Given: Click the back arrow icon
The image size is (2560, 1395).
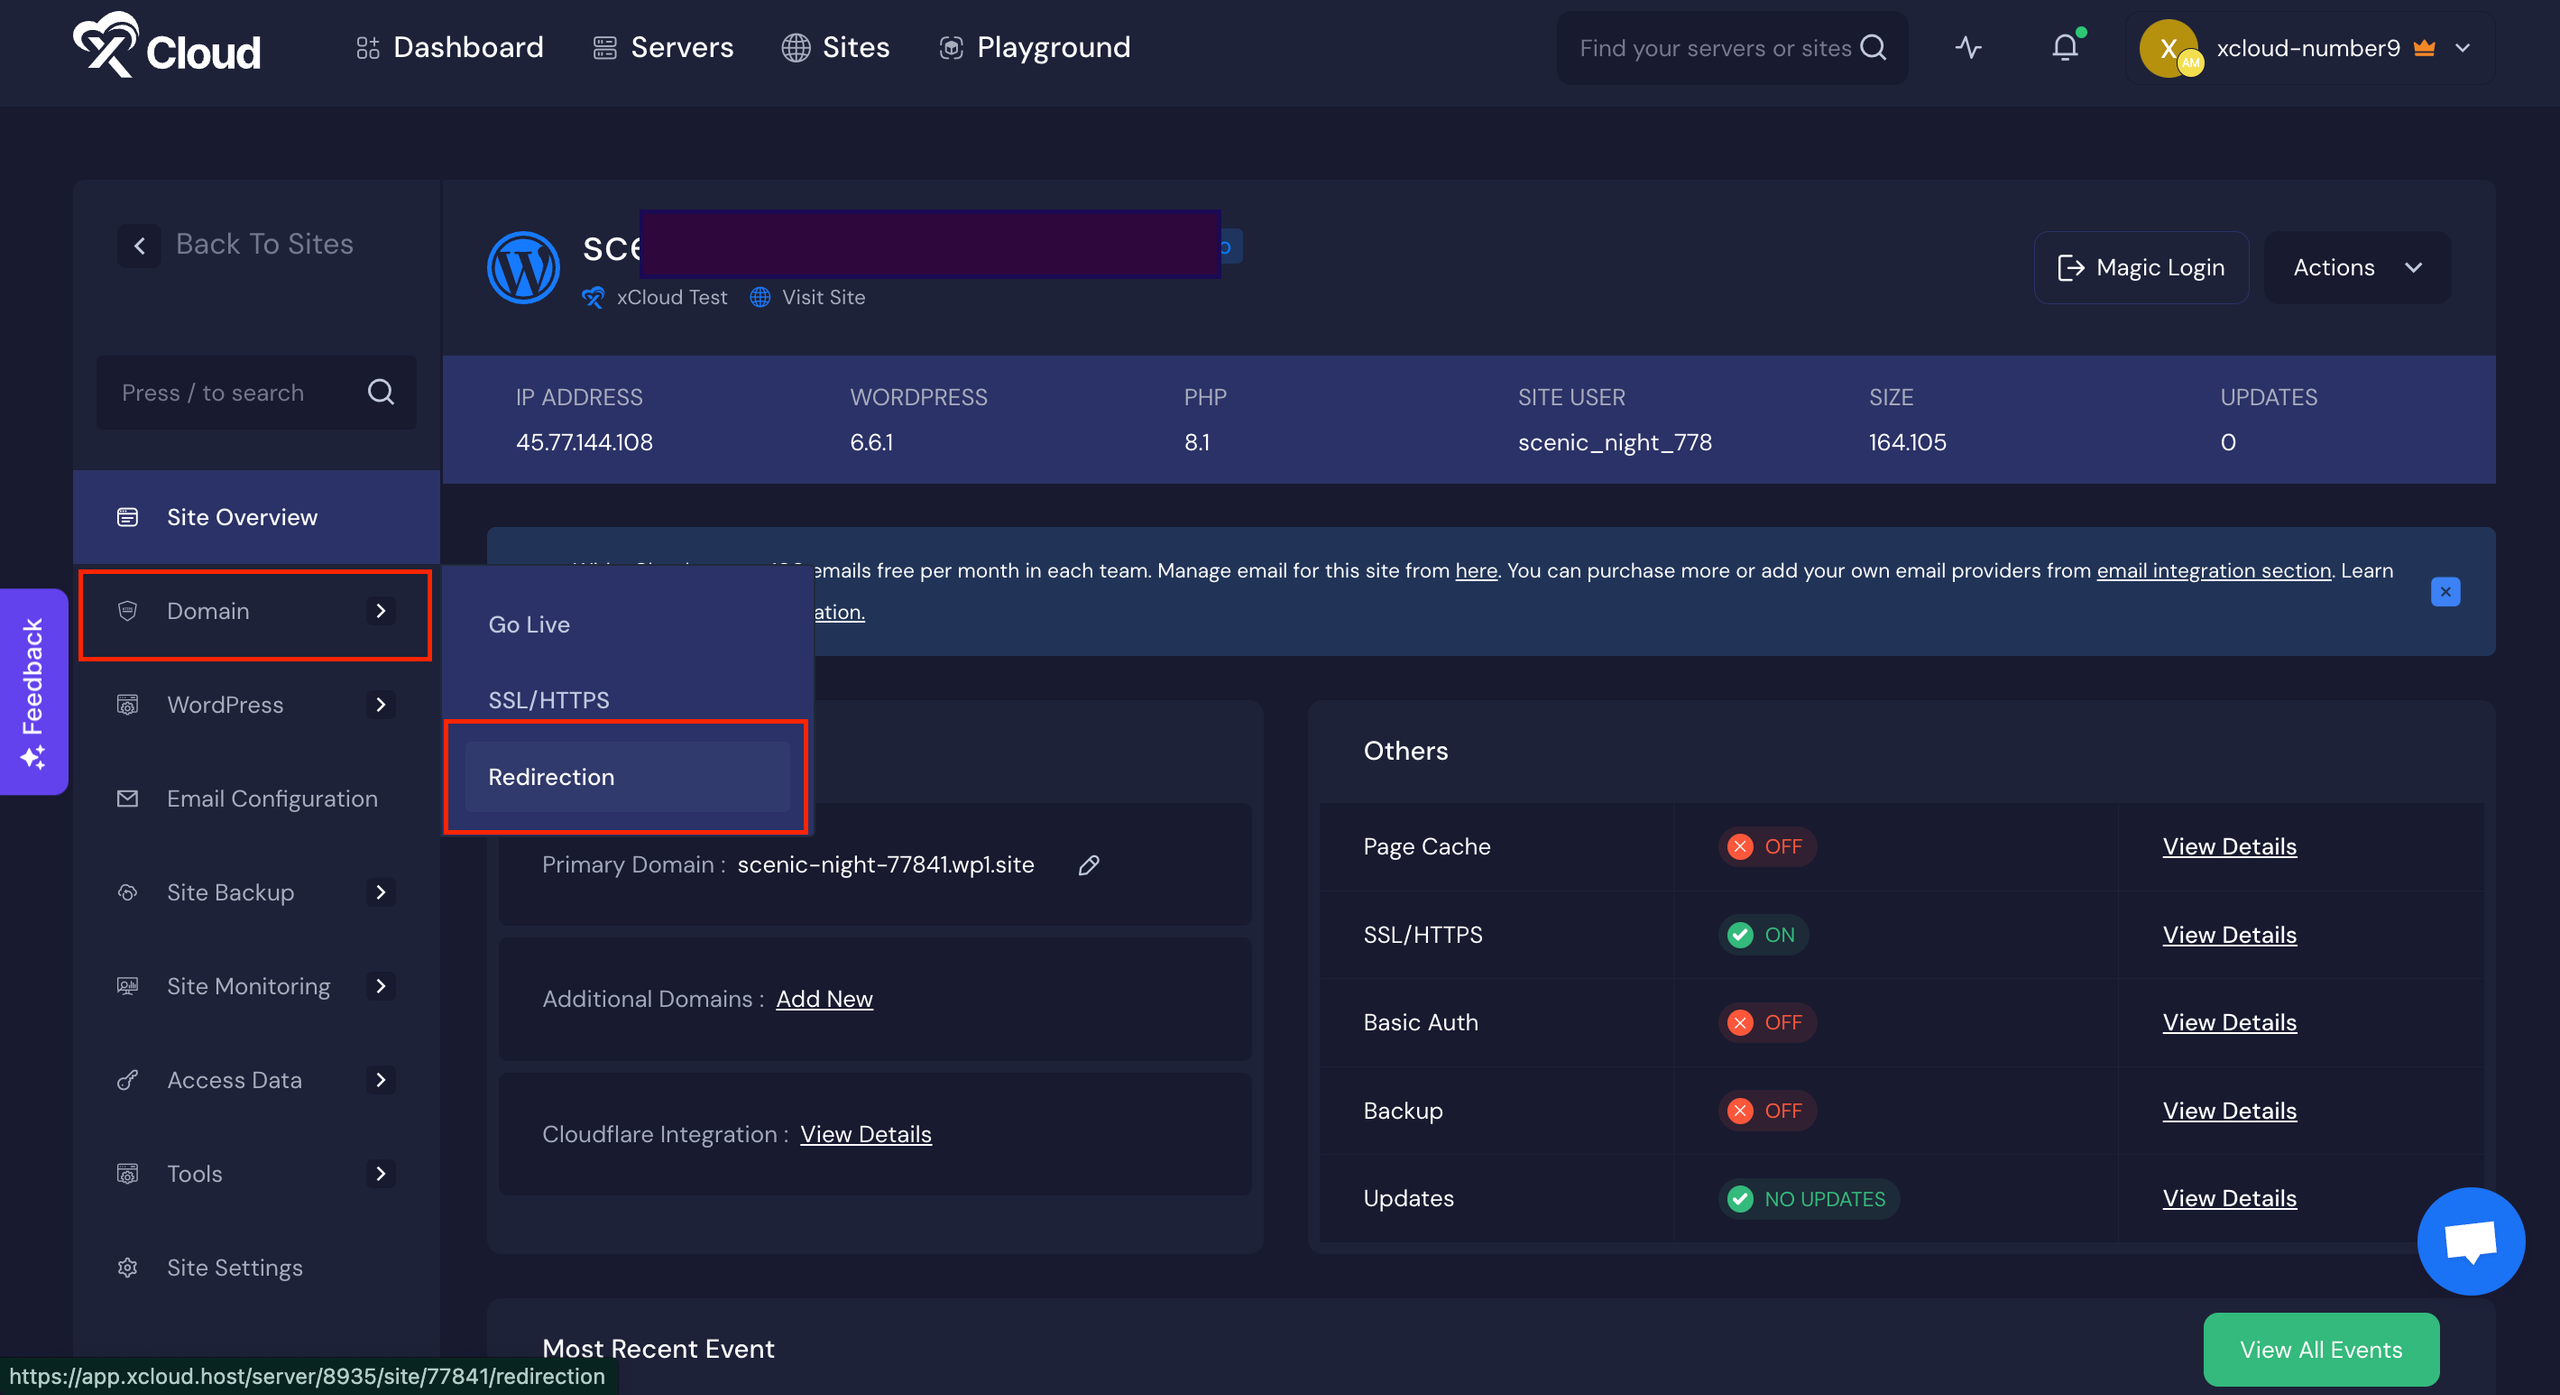Looking at the screenshot, I should [139, 245].
